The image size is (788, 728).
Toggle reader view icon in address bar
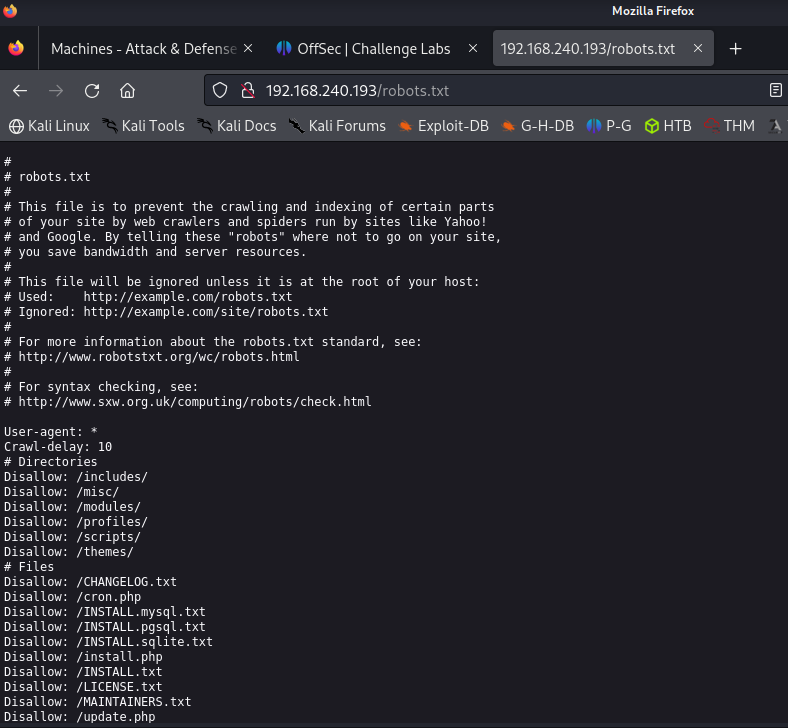pos(775,91)
